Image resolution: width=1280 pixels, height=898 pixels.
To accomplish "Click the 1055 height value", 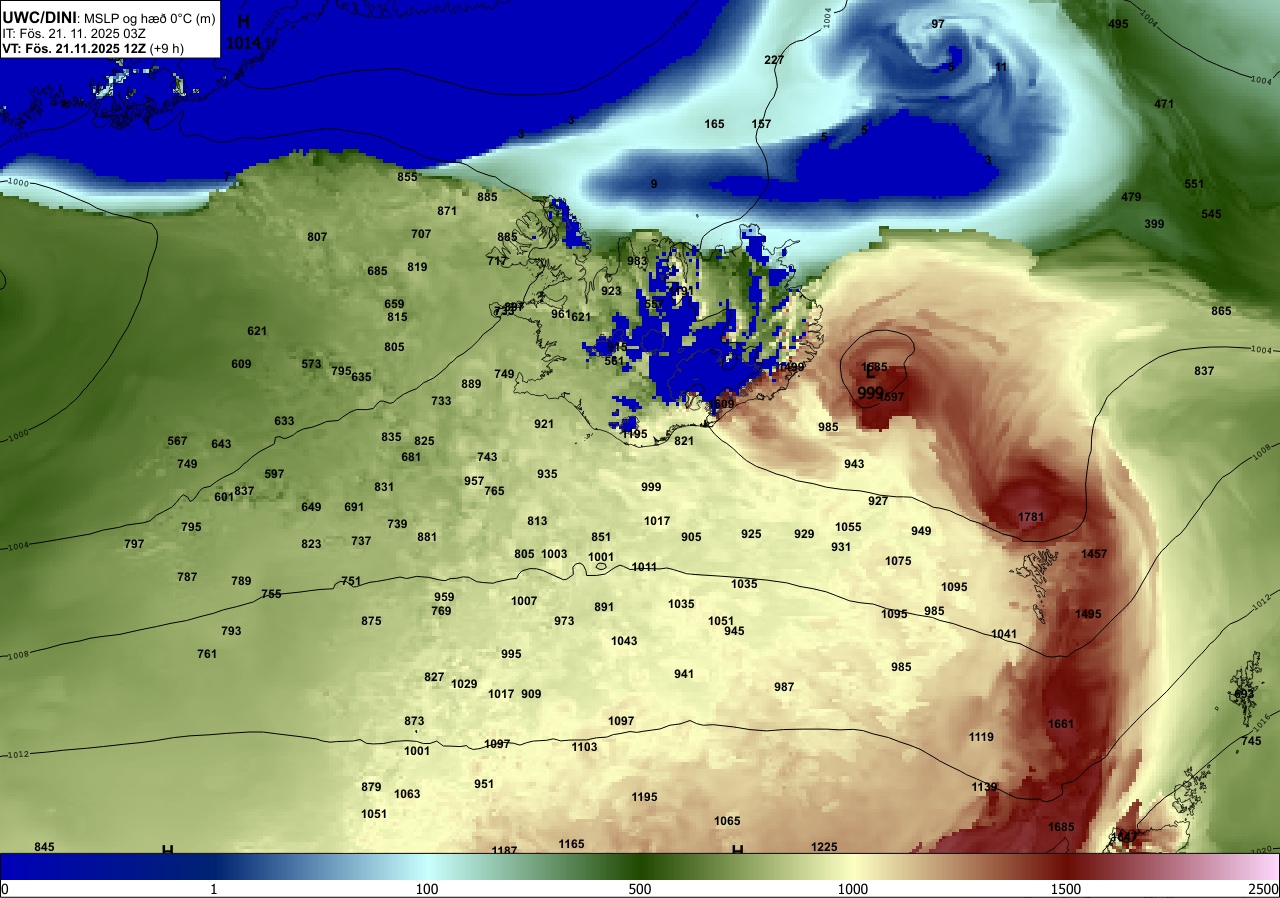I will coord(848,527).
